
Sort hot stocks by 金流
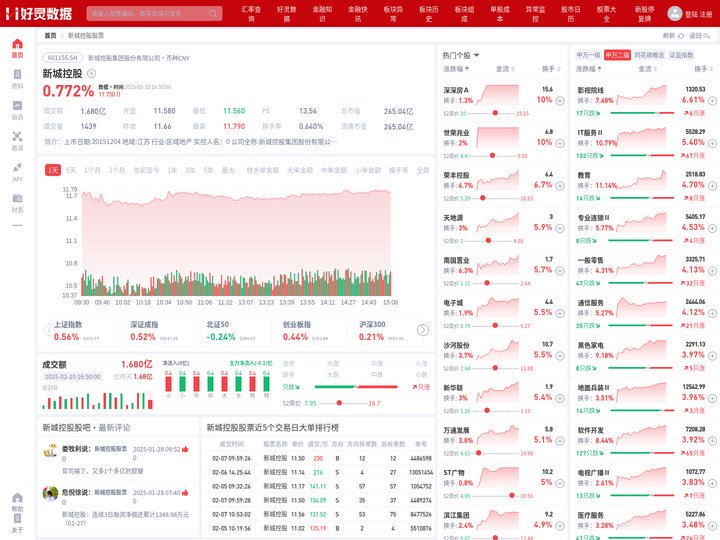click(505, 69)
